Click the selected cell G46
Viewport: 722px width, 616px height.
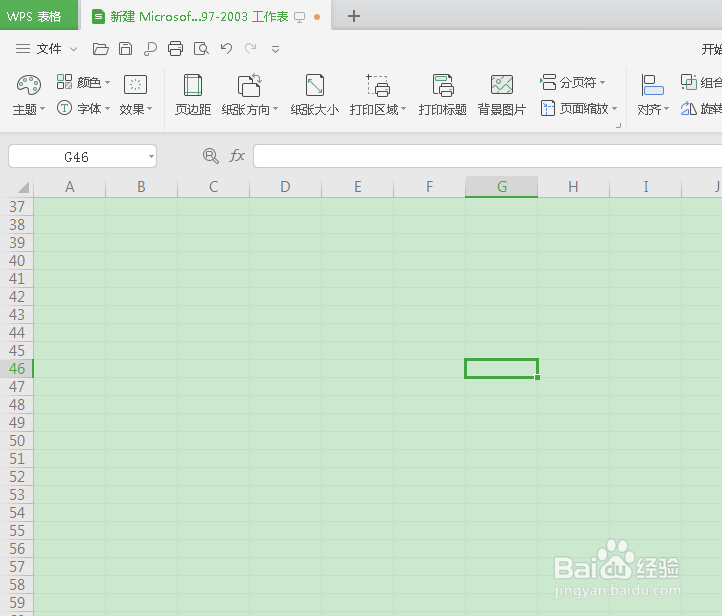pos(501,369)
